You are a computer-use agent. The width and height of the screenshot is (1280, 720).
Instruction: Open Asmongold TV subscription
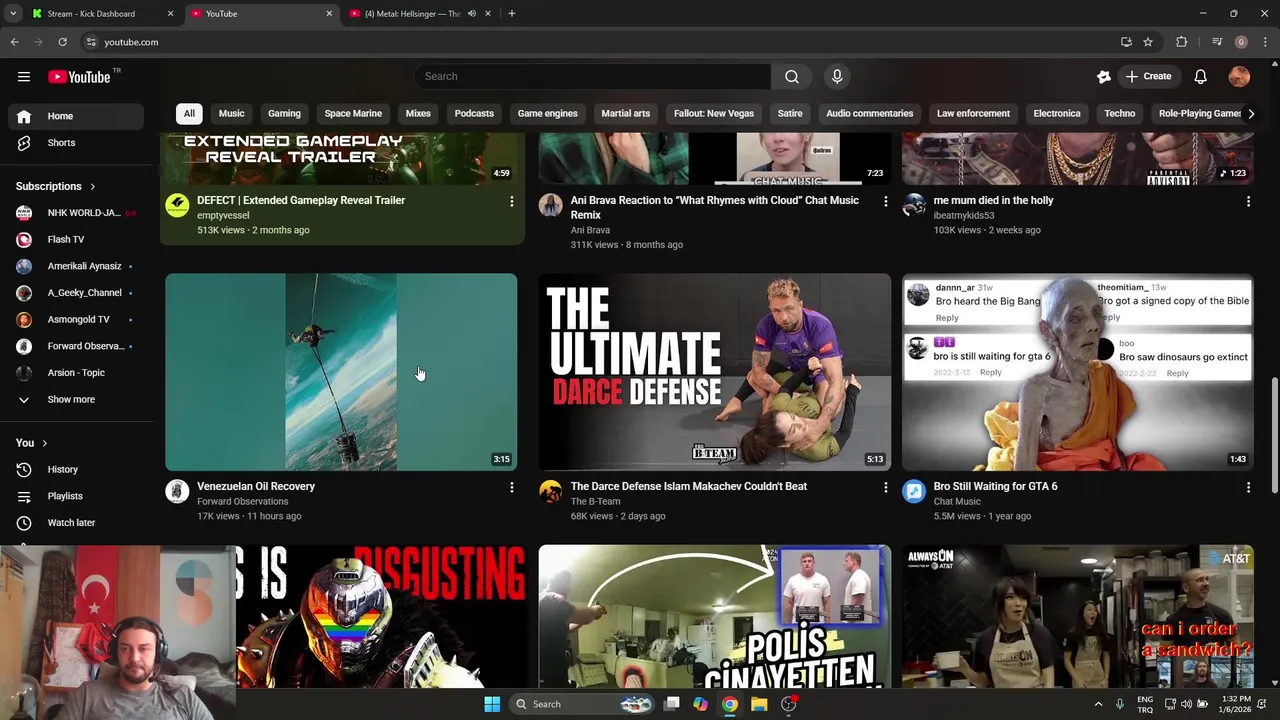76,320
